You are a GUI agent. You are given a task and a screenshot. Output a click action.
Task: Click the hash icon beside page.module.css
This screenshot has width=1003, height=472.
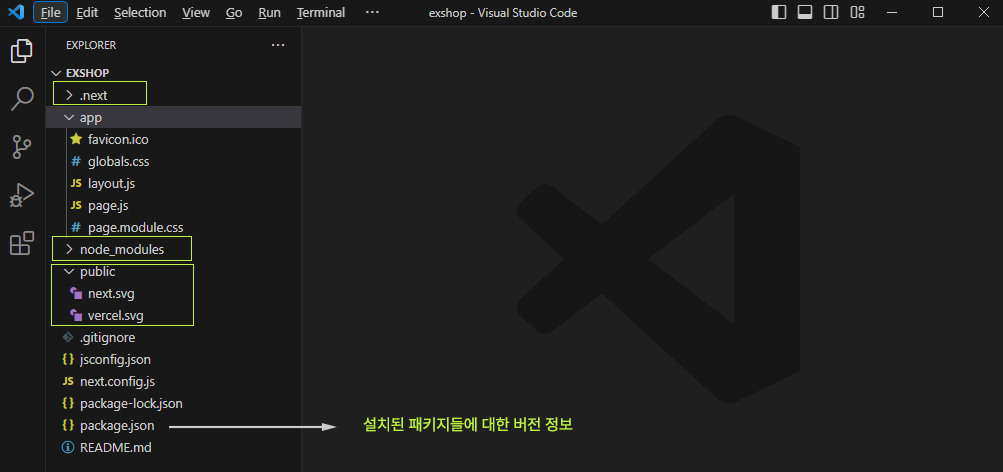[x=76, y=227]
